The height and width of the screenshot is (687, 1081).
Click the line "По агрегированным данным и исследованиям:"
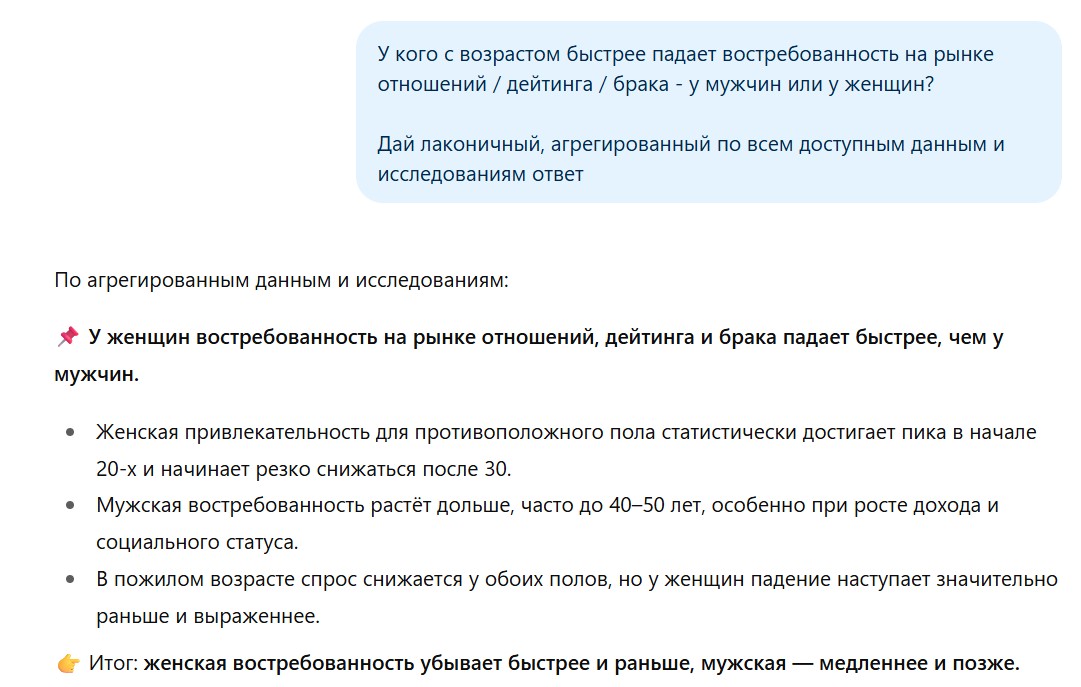coord(281,280)
